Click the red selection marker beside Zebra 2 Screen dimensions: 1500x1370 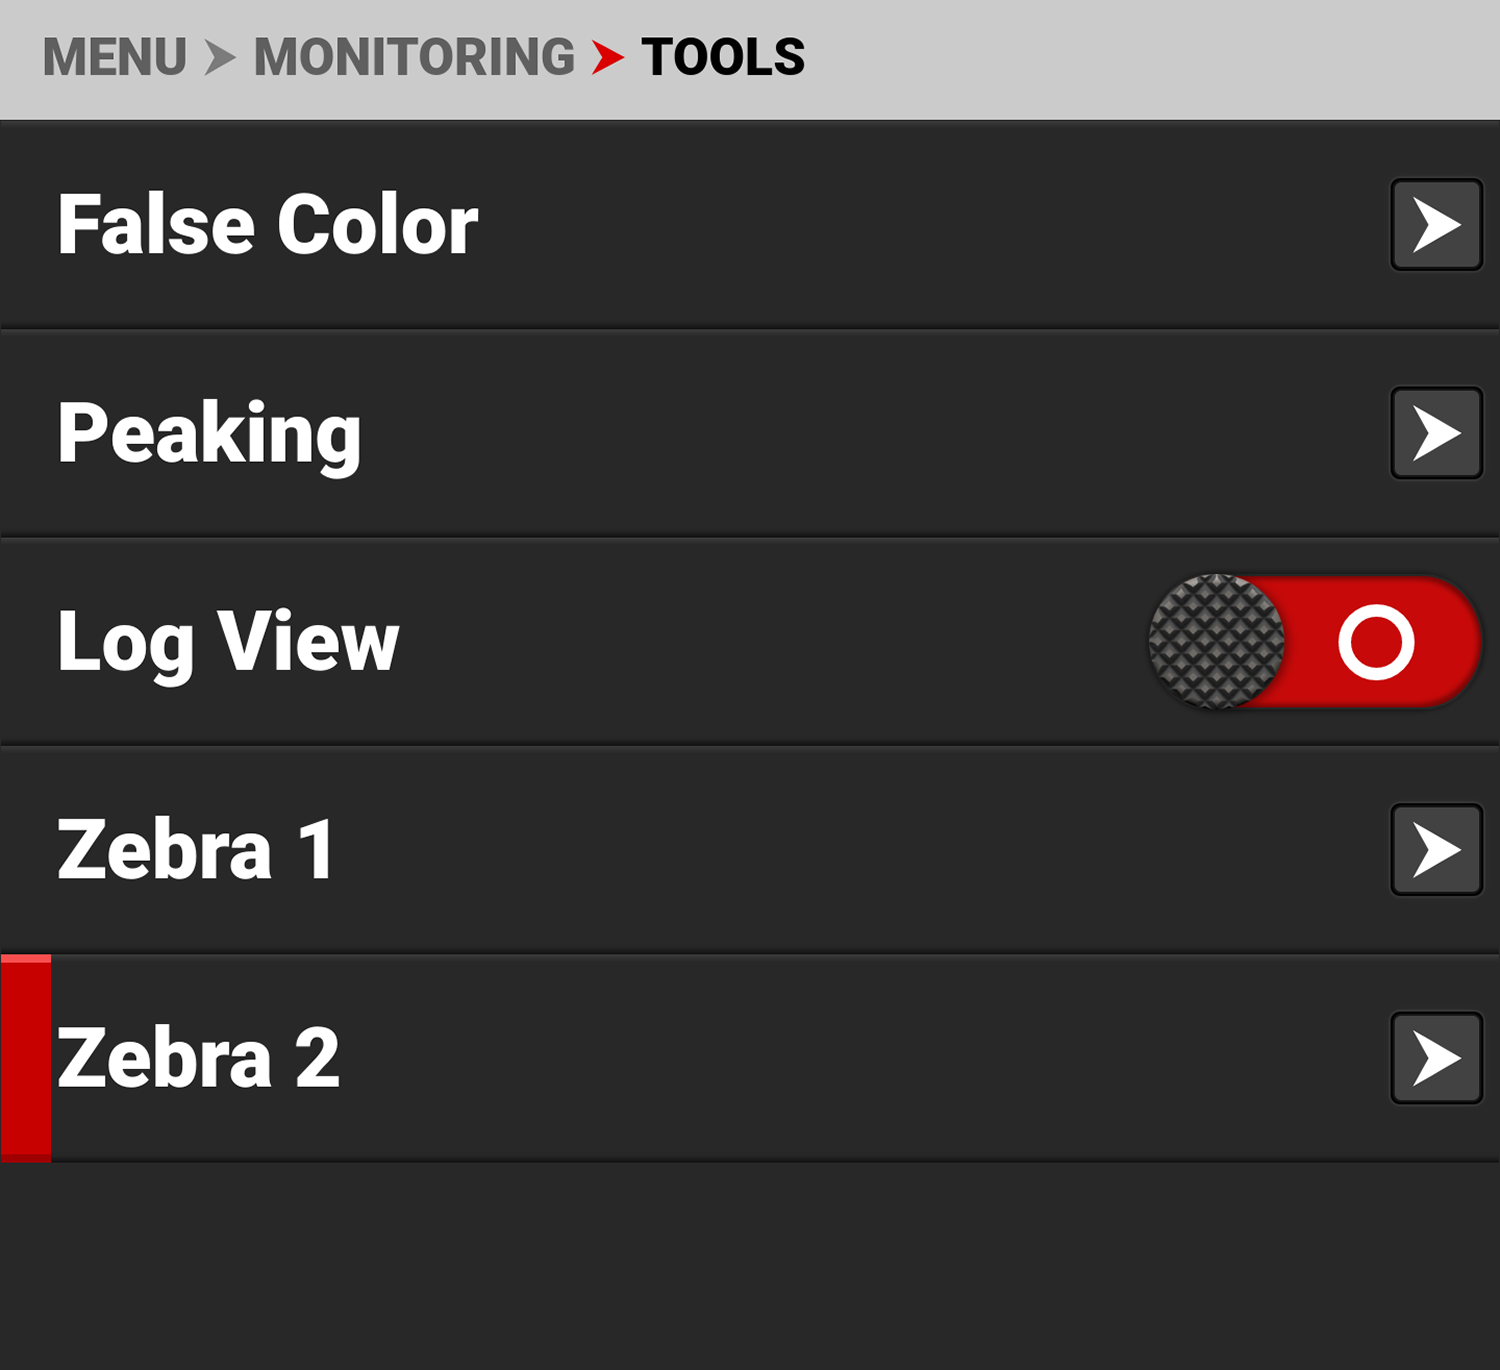[26, 1058]
